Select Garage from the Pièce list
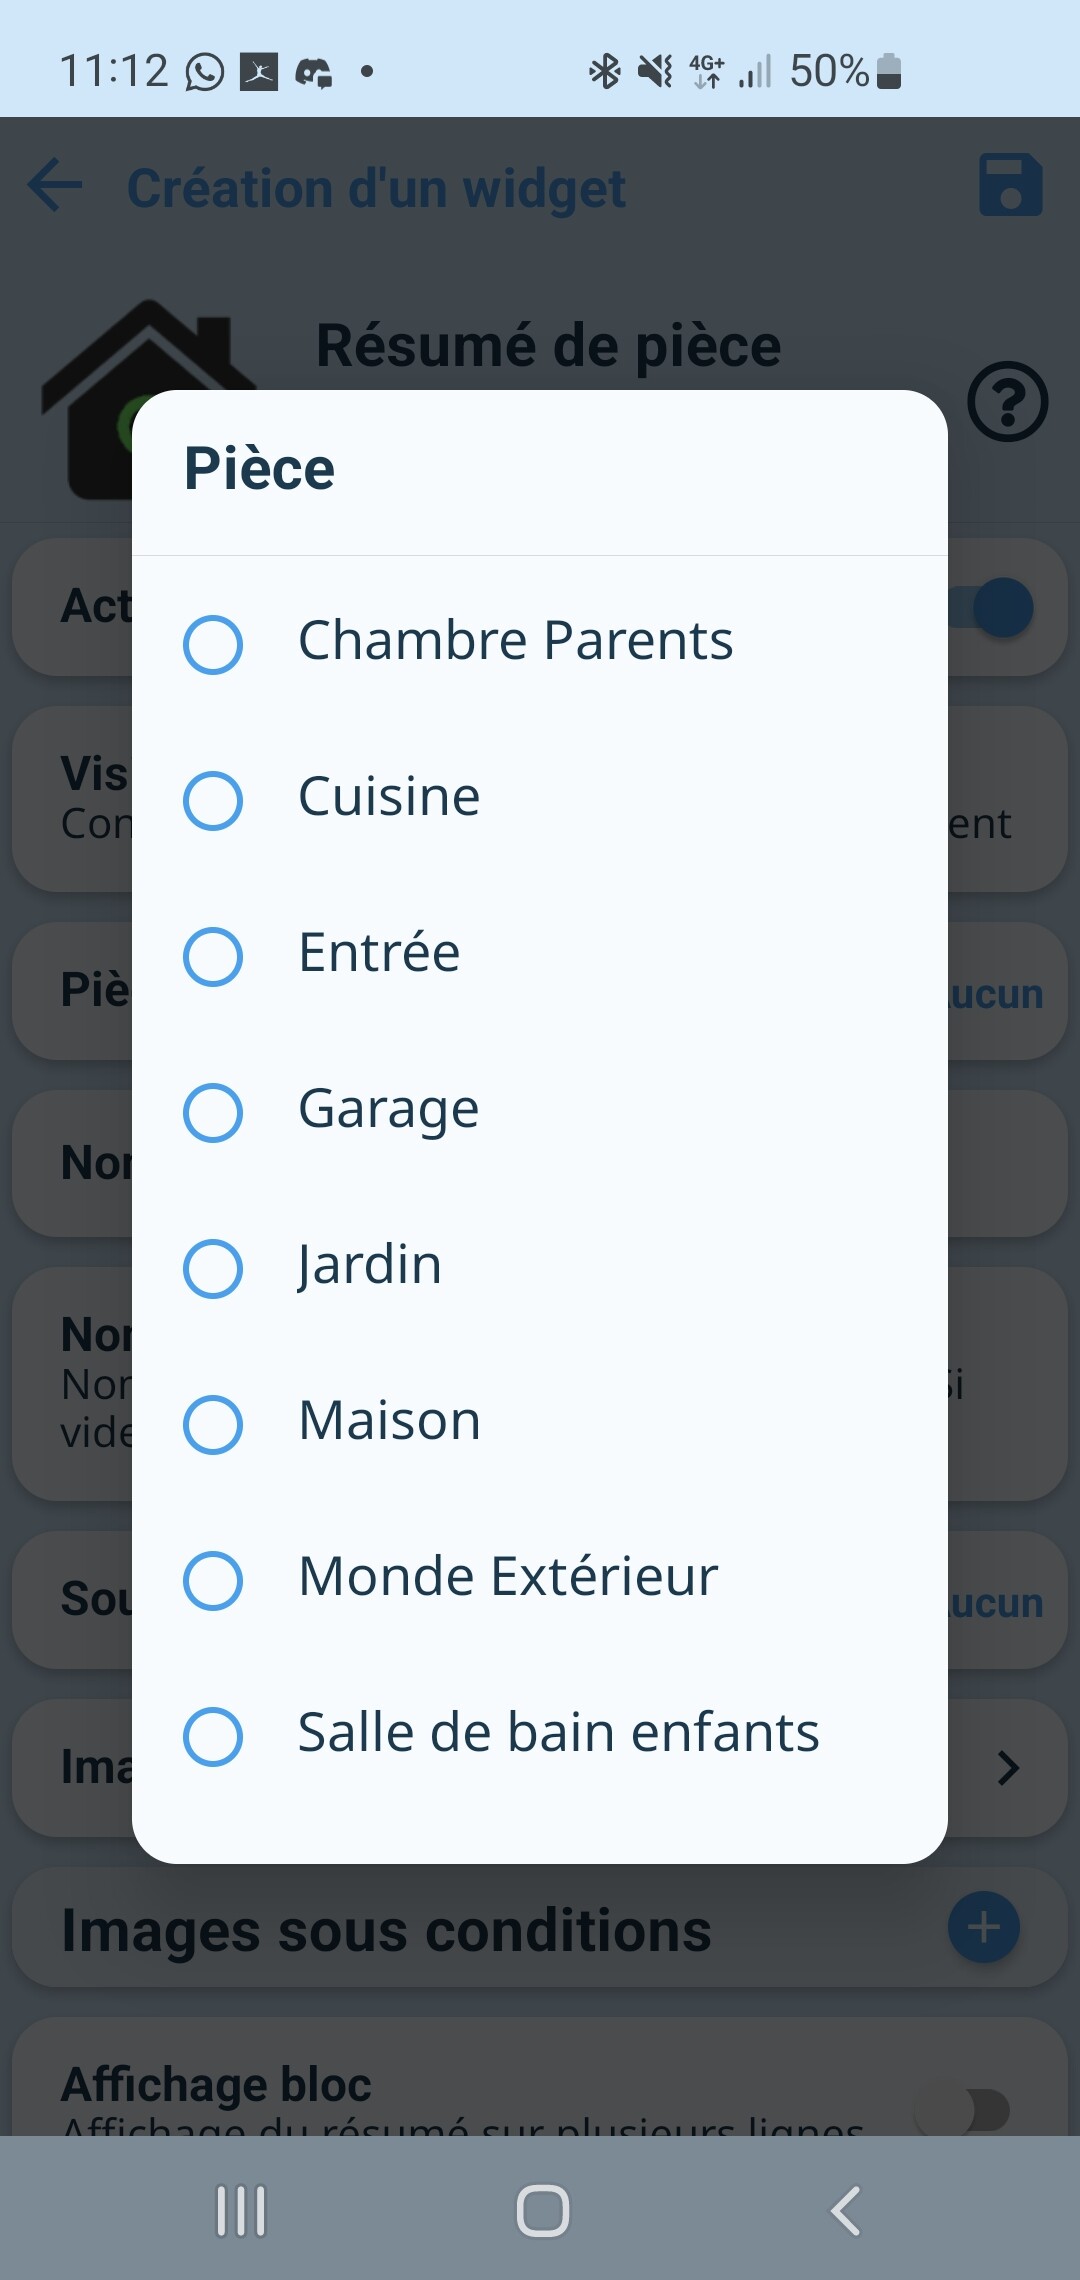 [x=213, y=1113]
